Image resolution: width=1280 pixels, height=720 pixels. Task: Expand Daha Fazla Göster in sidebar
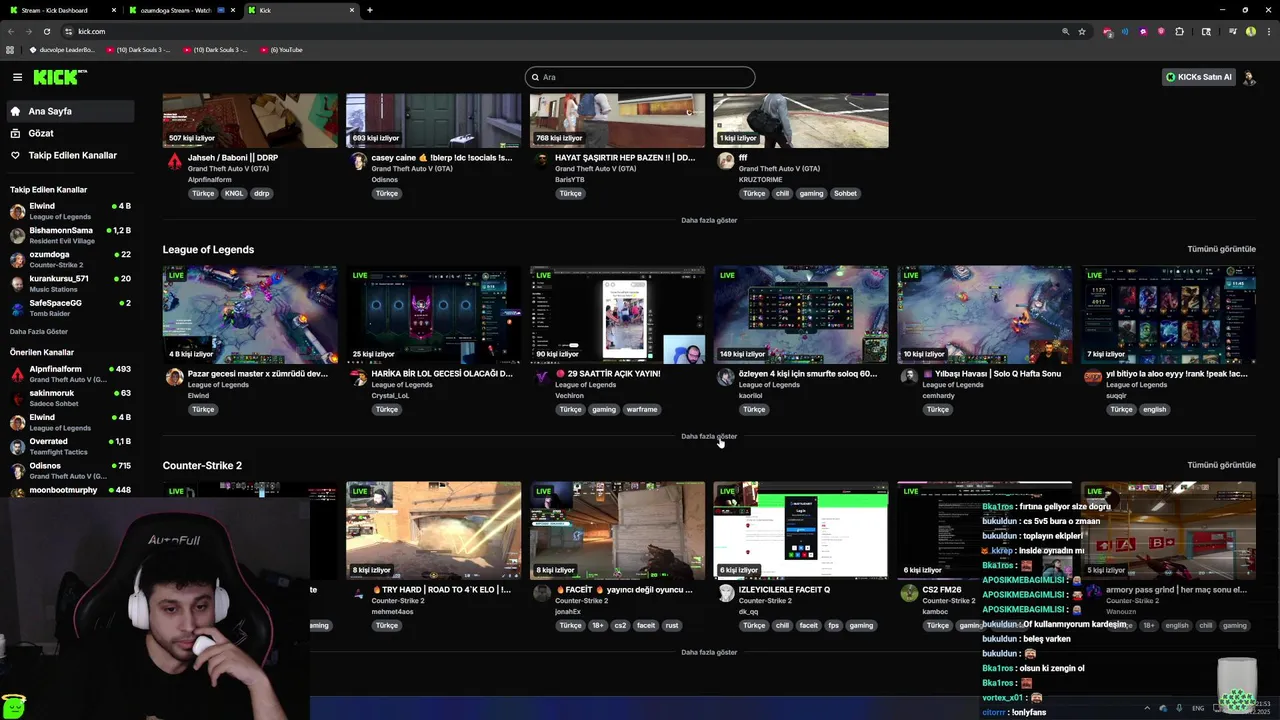[39, 331]
